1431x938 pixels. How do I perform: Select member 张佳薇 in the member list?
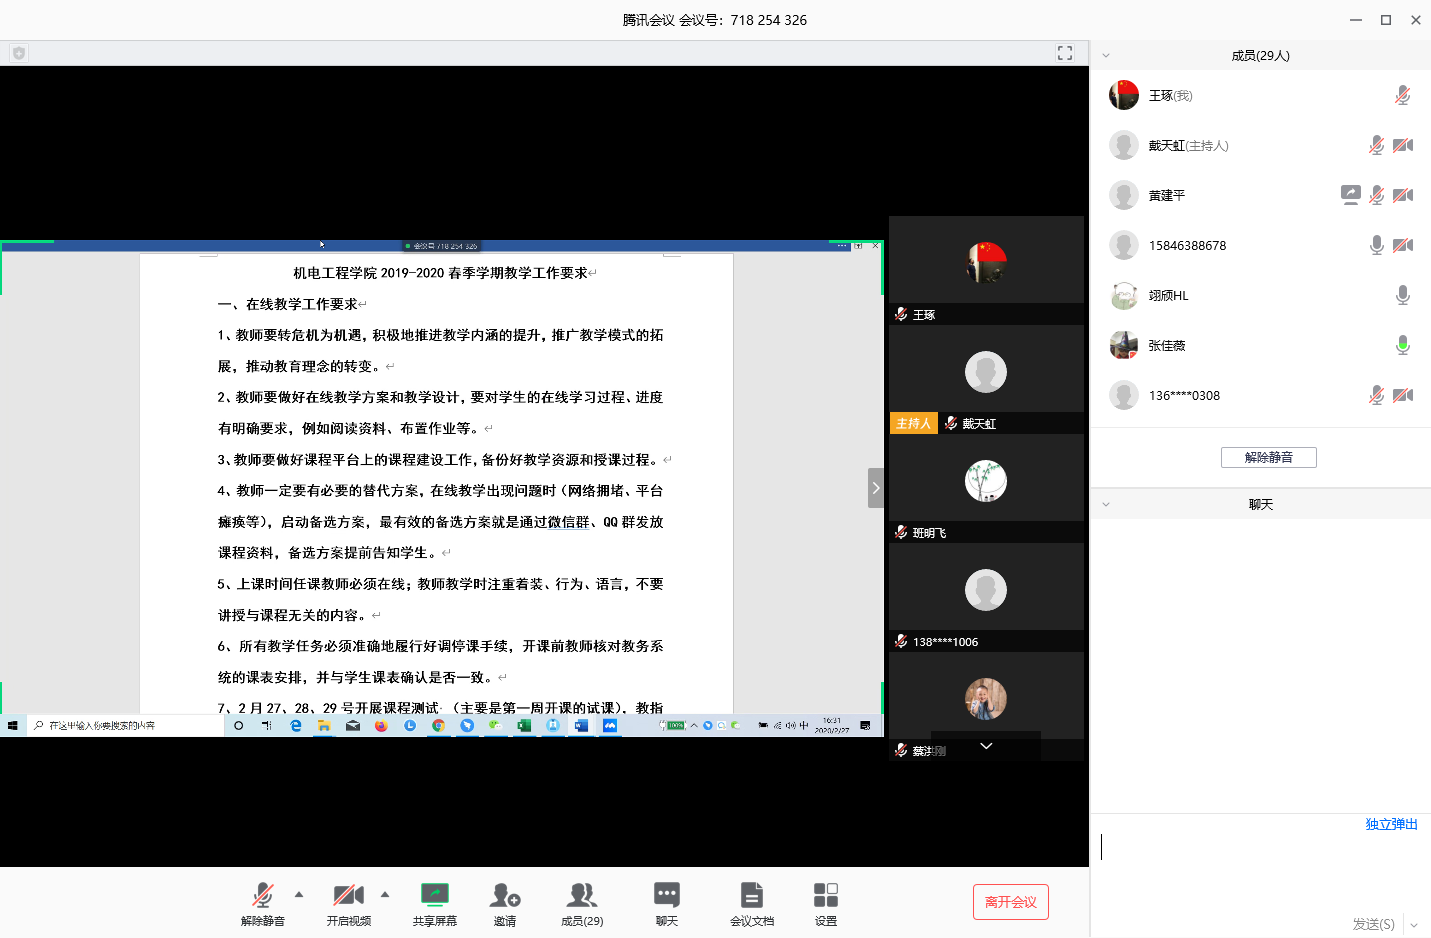tap(1167, 346)
